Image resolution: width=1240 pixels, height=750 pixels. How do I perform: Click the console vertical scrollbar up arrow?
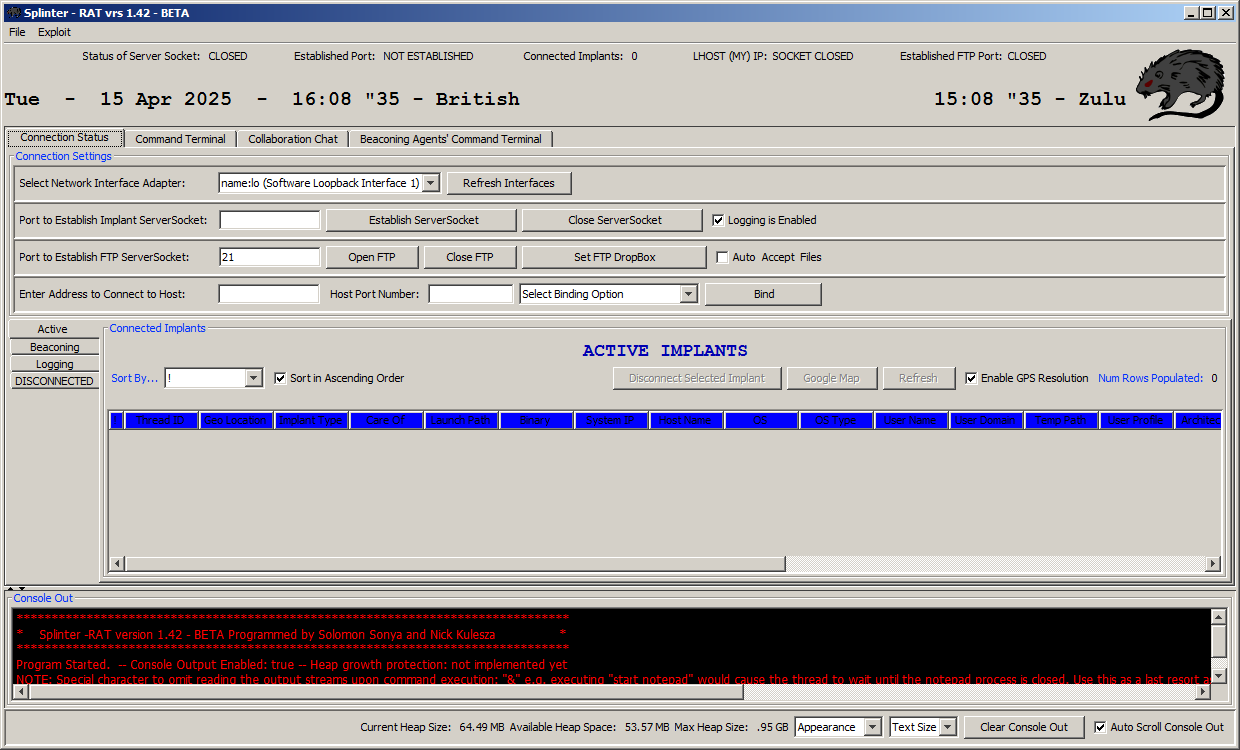pos(1217,617)
